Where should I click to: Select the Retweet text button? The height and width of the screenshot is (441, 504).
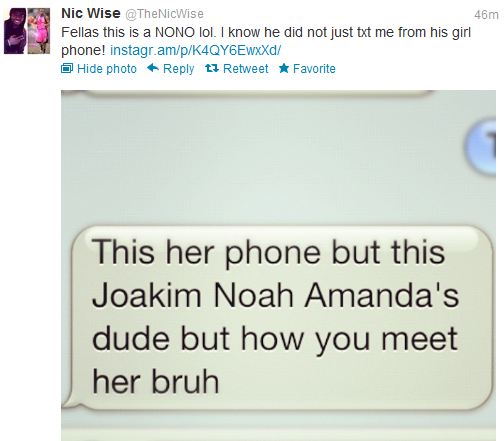246,69
